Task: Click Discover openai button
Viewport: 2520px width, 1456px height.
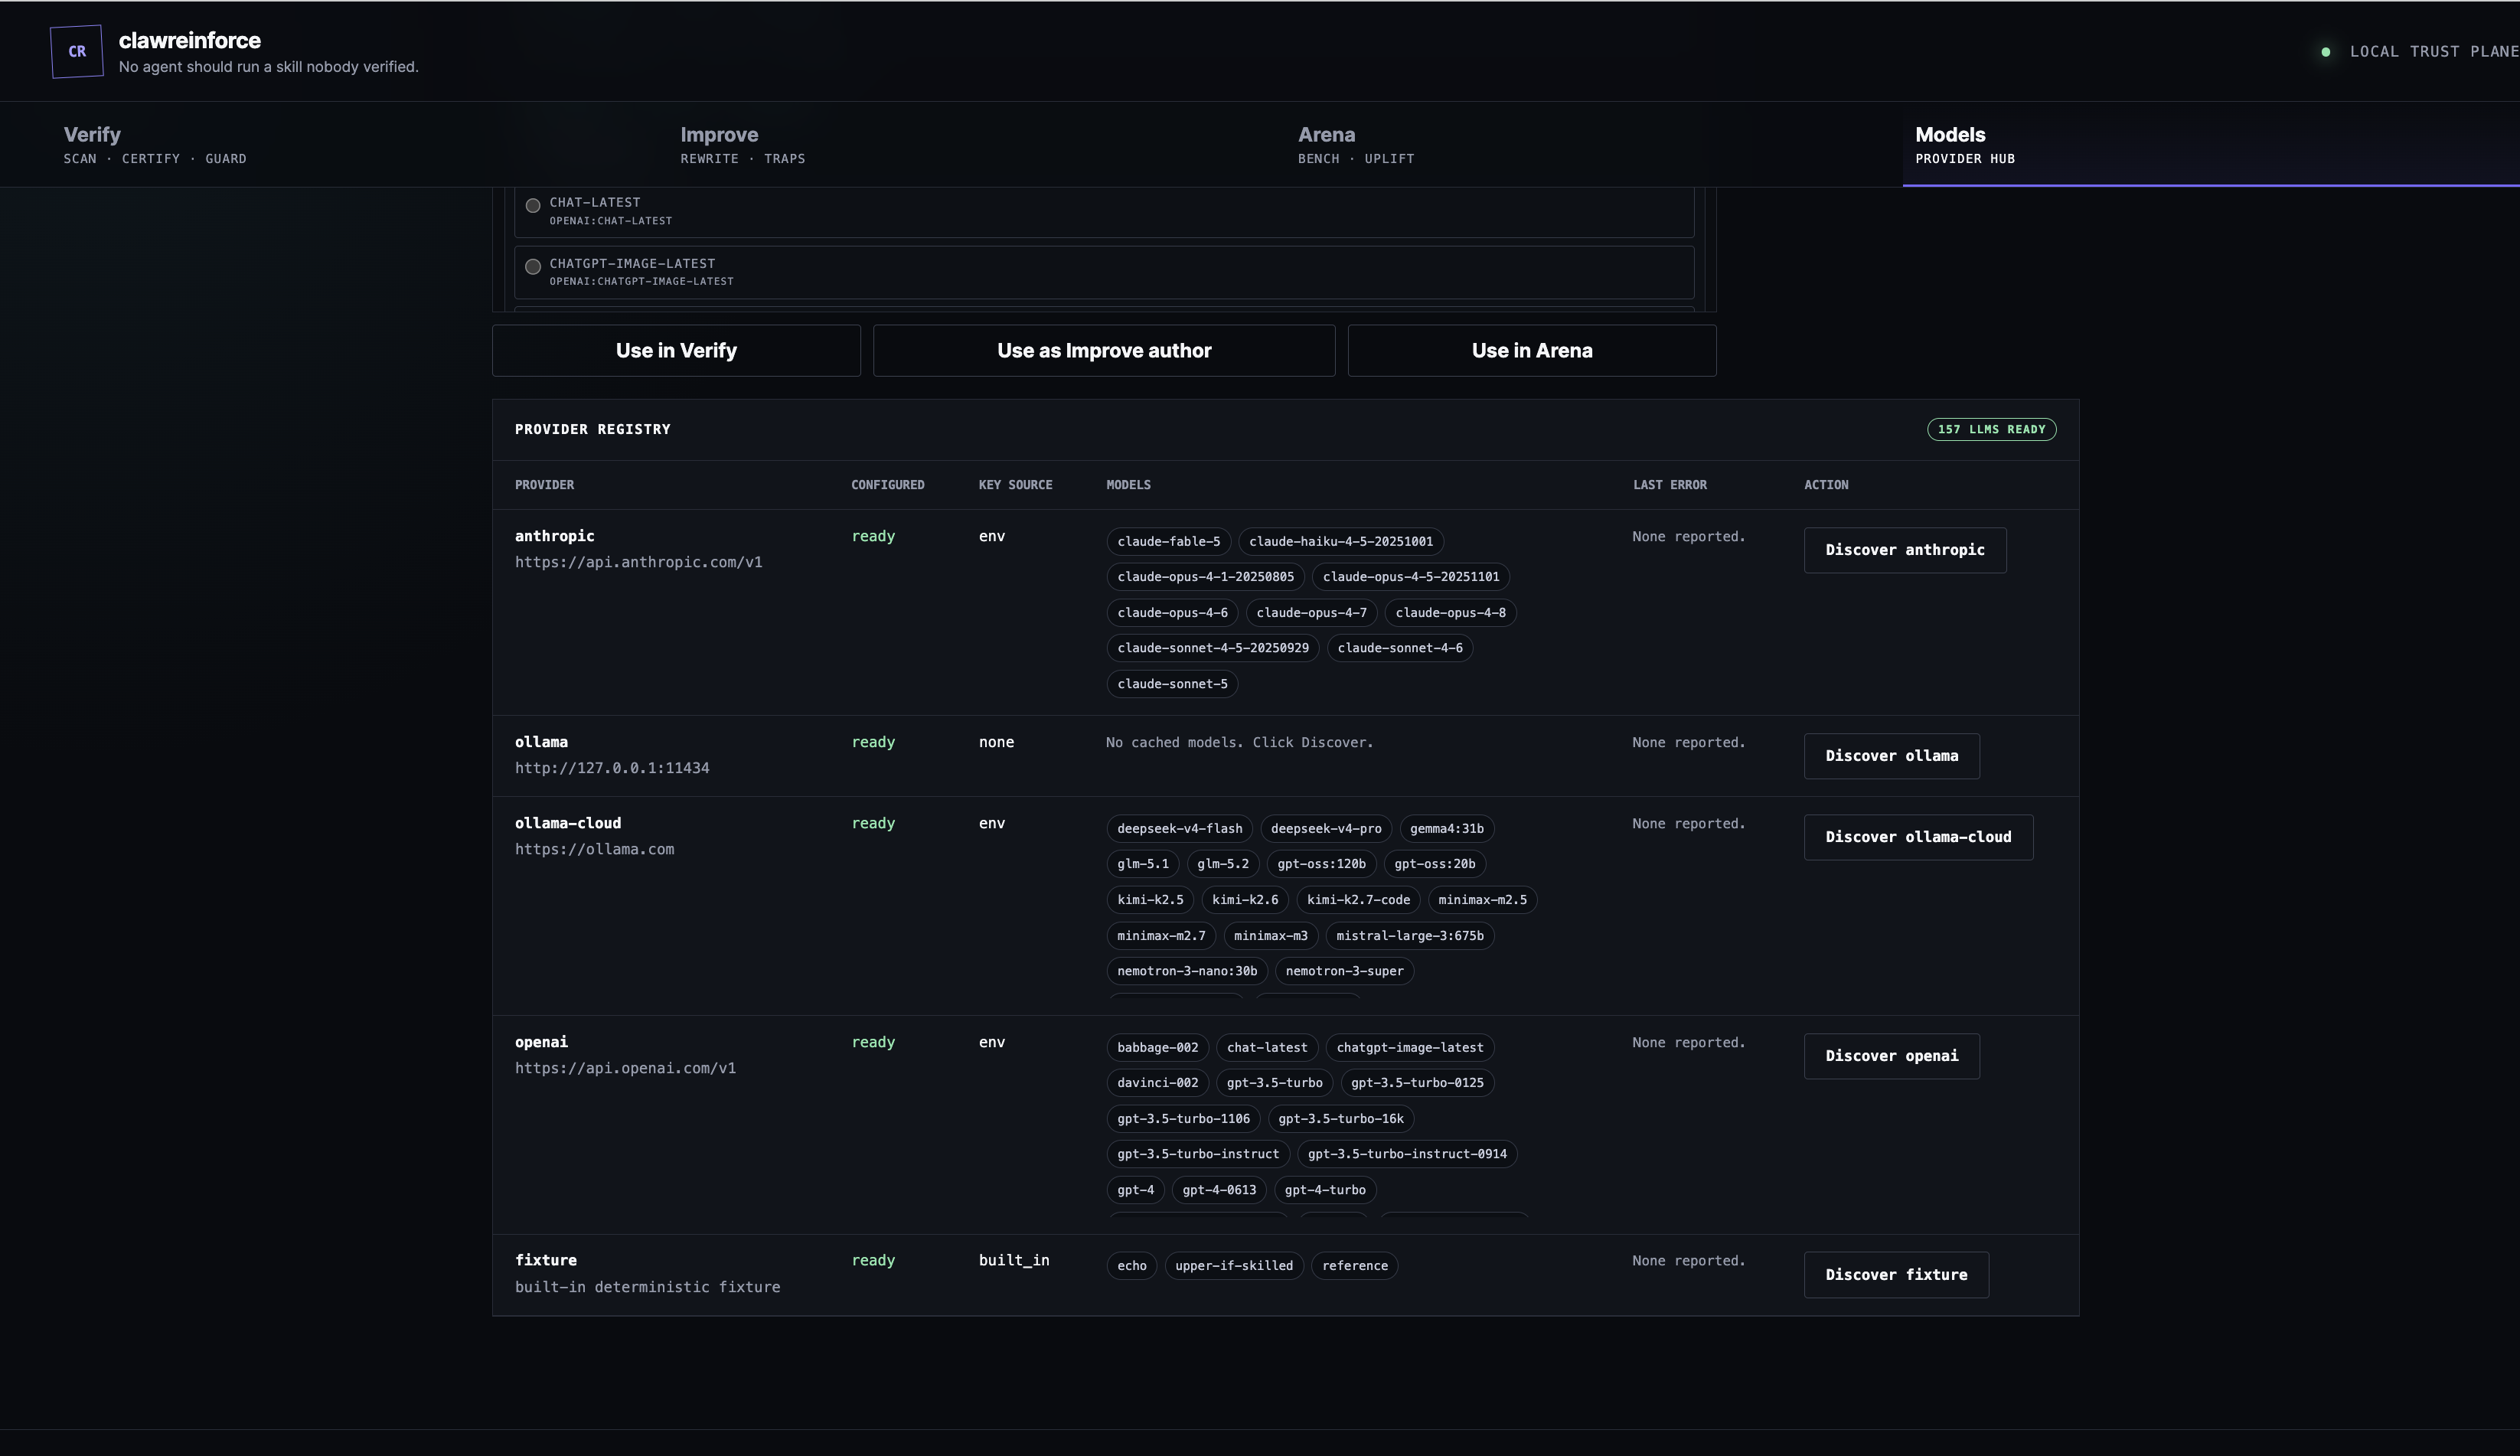Action: [1892, 1056]
